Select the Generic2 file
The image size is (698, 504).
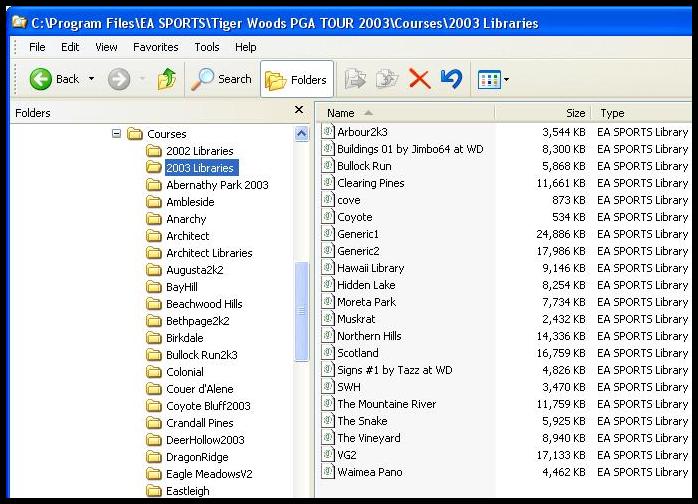358,251
